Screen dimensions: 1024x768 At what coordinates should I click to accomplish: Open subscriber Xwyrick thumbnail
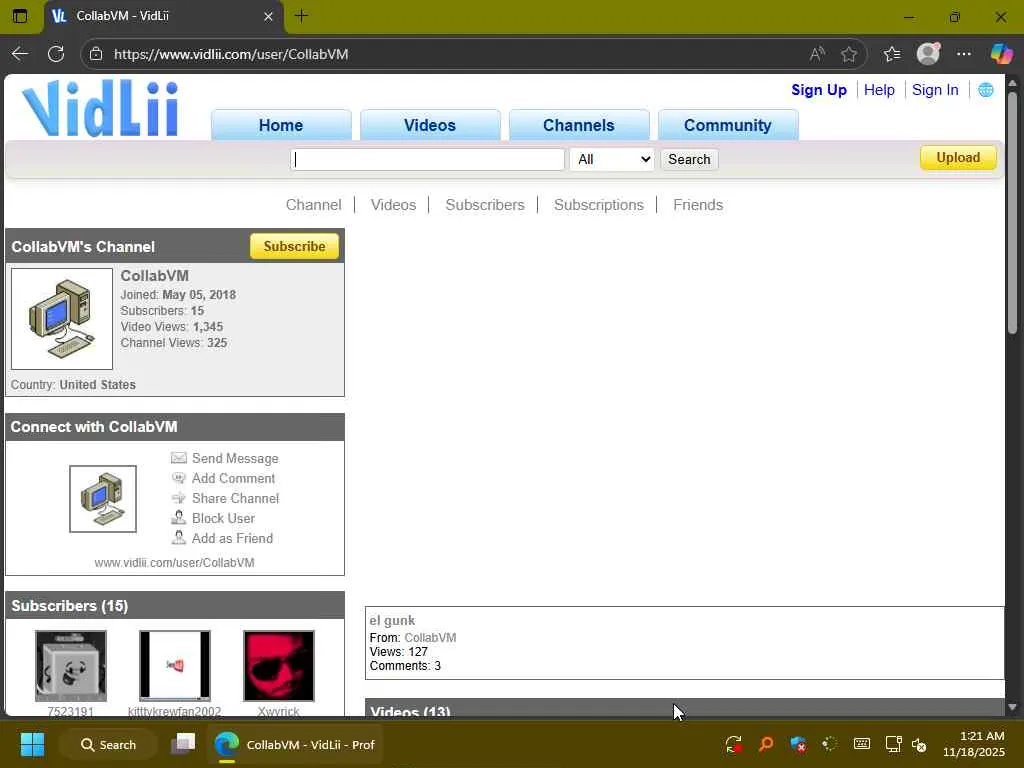click(x=278, y=665)
